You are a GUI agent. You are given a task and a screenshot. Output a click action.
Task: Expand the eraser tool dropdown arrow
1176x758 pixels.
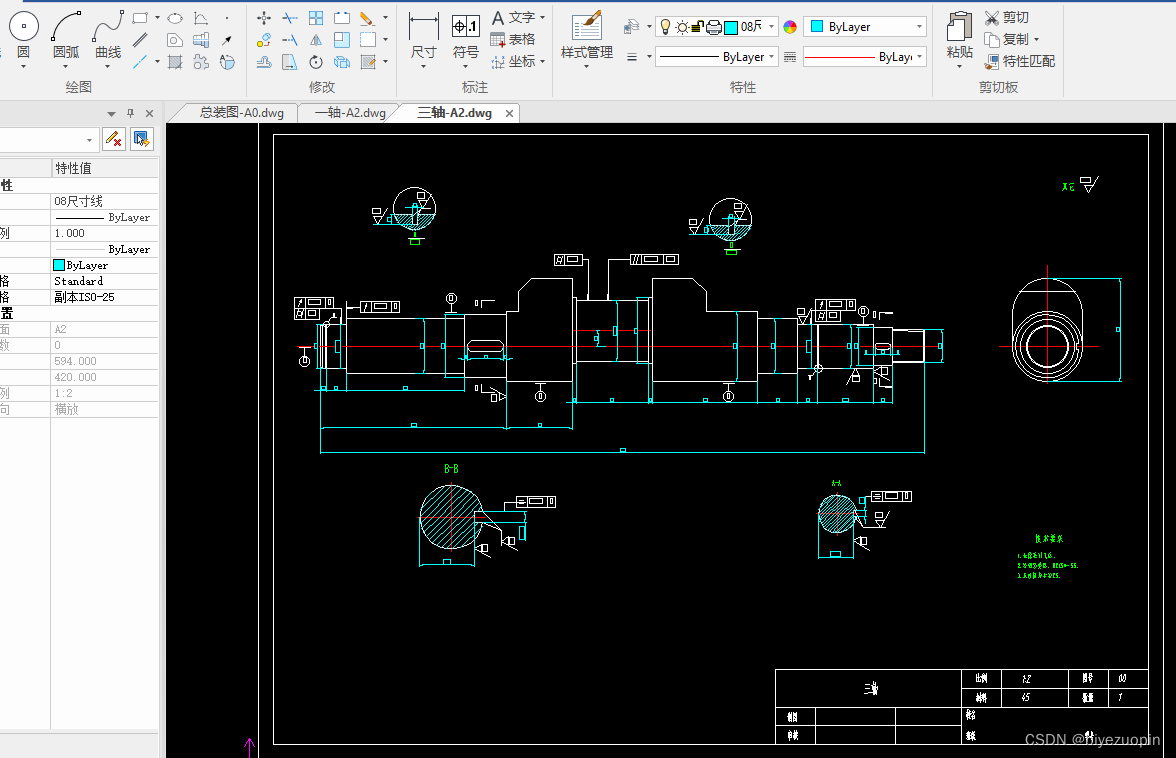[x=386, y=17]
